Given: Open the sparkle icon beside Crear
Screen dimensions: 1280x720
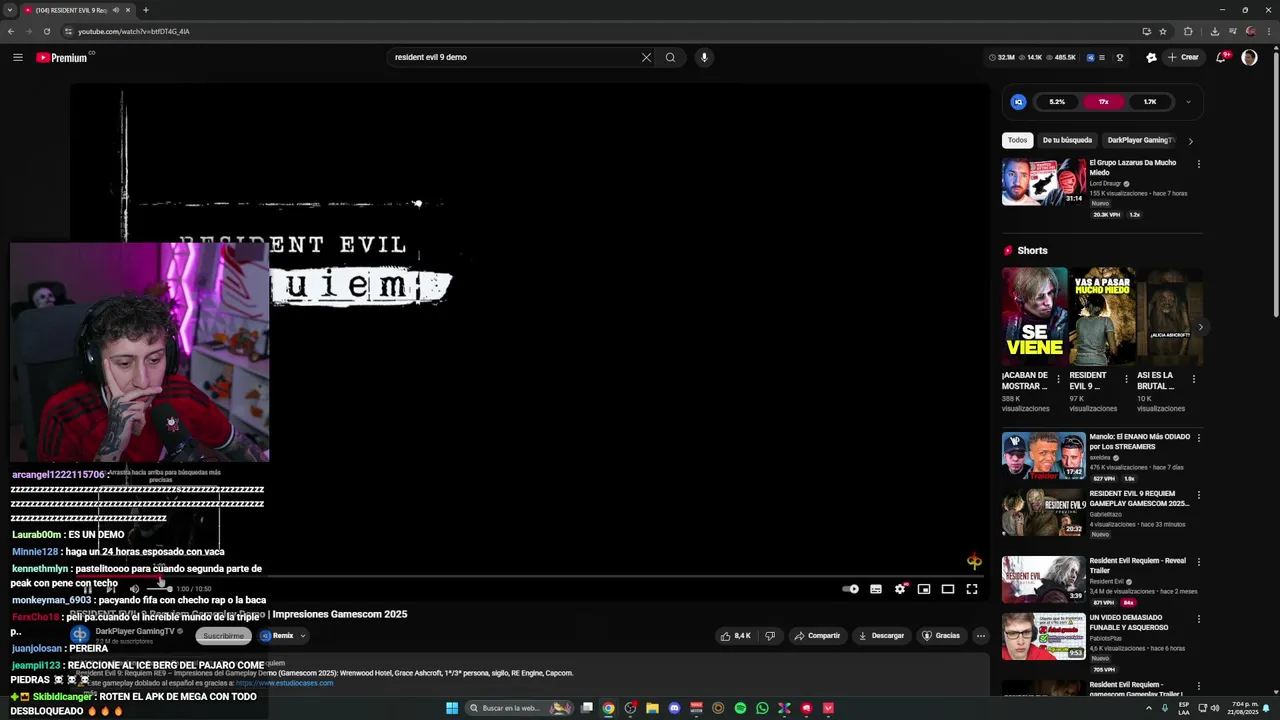Looking at the screenshot, I should (1151, 57).
